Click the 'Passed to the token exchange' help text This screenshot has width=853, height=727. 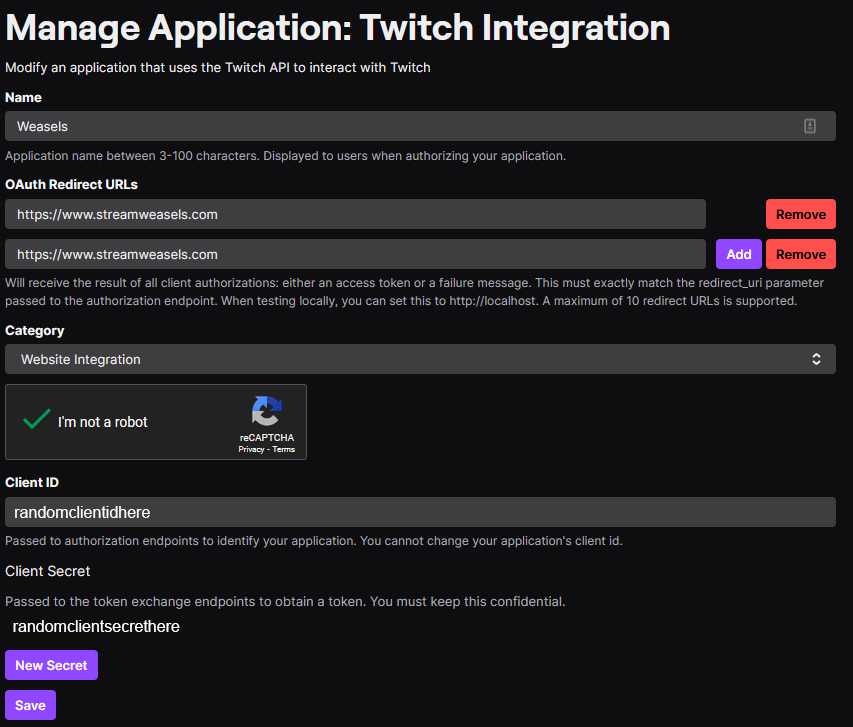(285, 601)
